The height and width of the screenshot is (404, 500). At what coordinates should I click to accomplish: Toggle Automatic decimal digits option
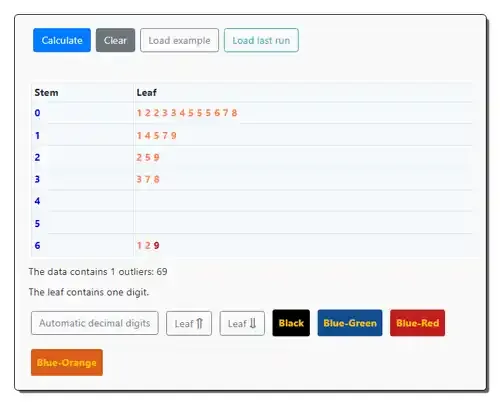click(95, 323)
